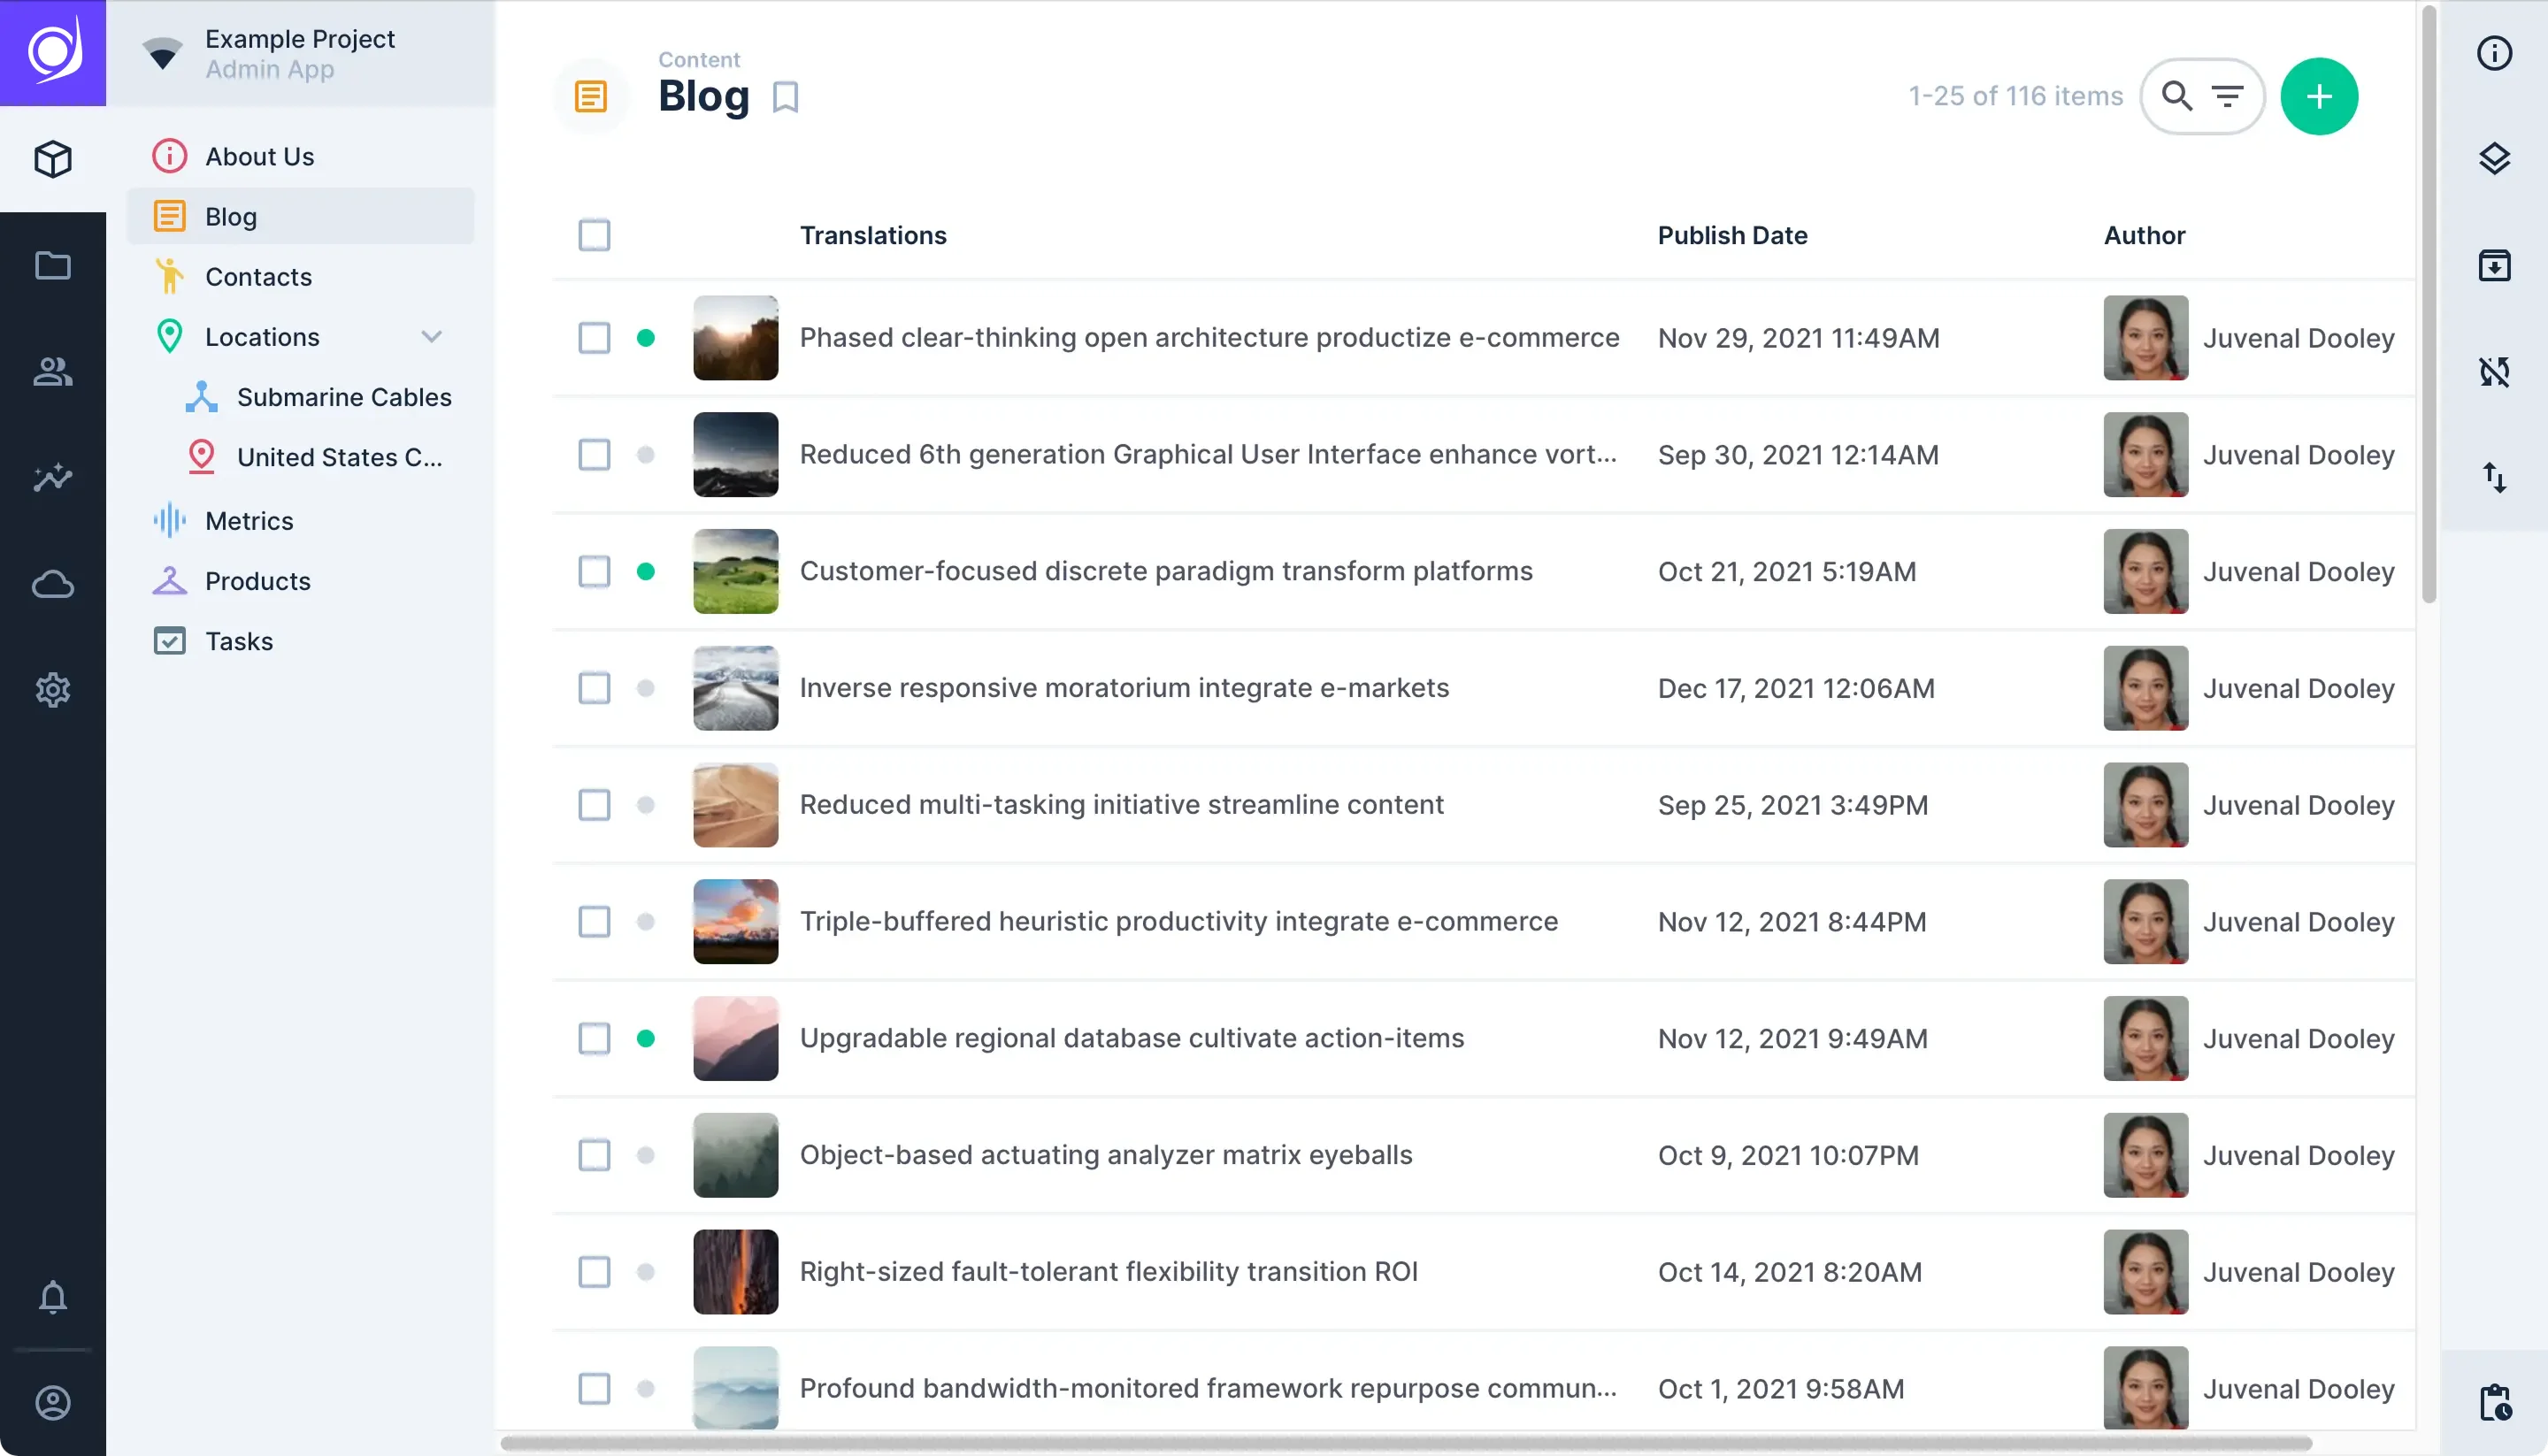
Task: Click the search magnifier icon
Action: click(x=2176, y=96)
